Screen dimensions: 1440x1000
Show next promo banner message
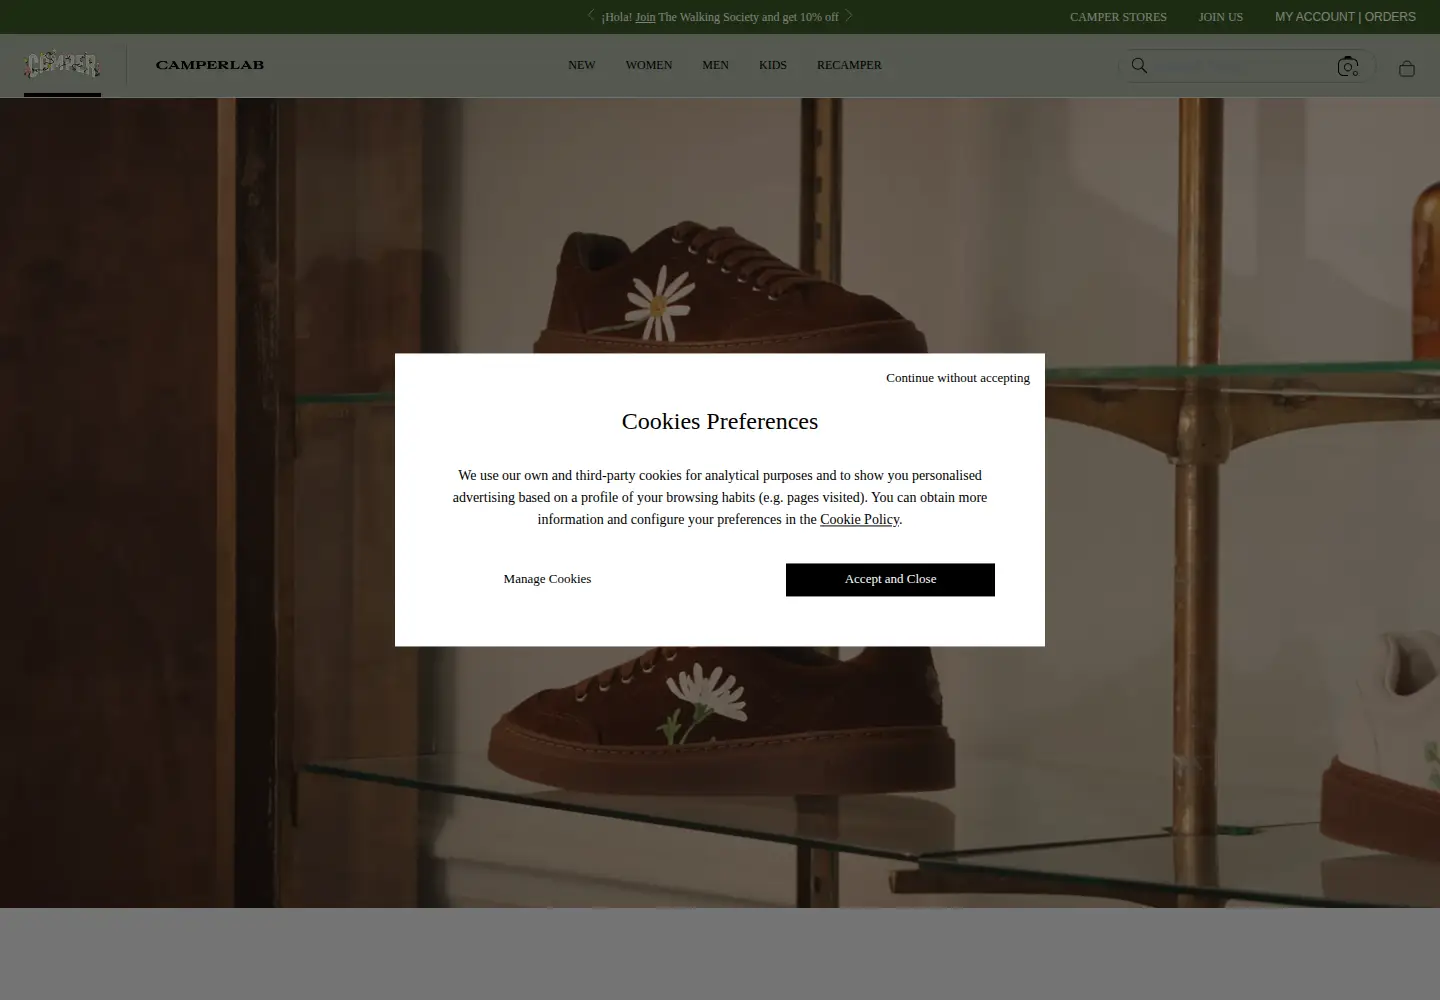849,16
